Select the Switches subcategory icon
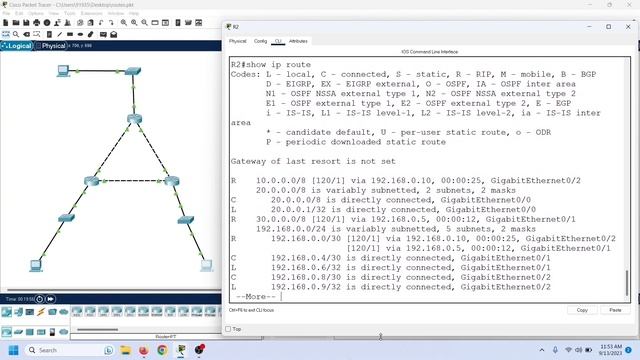 (18, 332)
